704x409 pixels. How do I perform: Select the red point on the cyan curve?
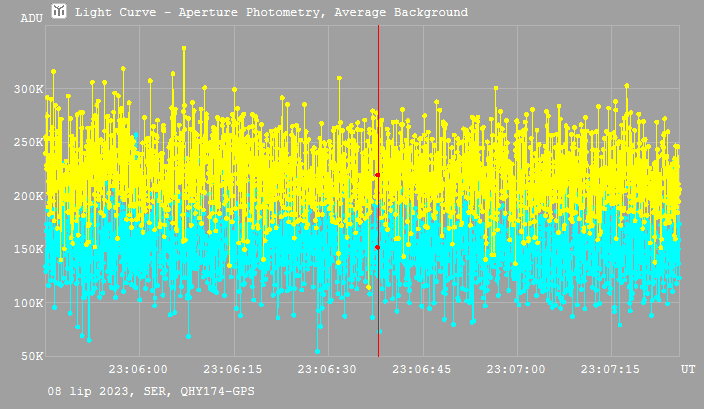pyautogui.click(x=378, y=247)
